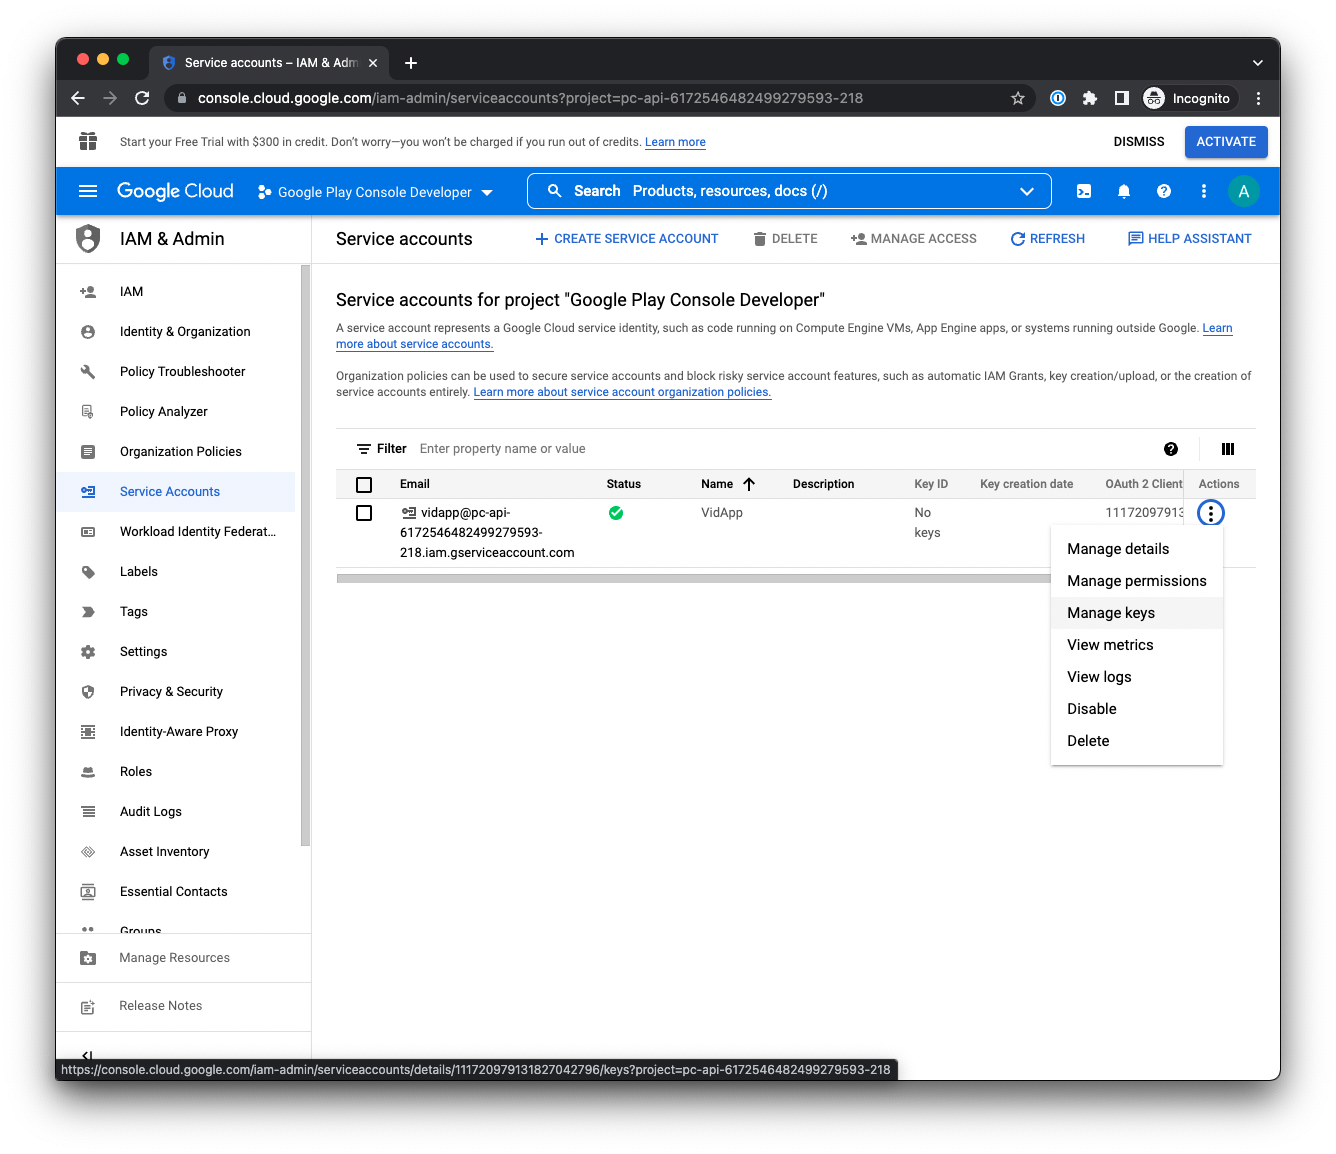
Task: Select Manage keys in the actions menu
Action: point(1137,613)
